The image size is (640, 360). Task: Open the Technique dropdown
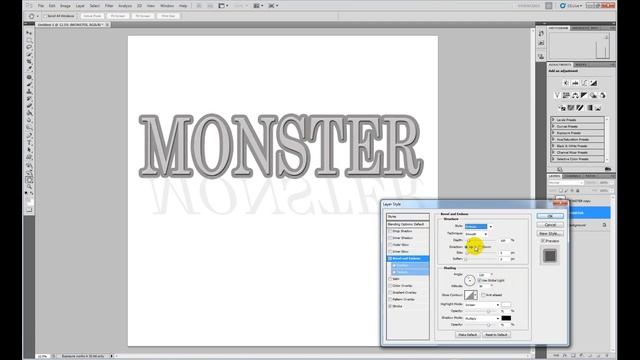tap(476, 234)
